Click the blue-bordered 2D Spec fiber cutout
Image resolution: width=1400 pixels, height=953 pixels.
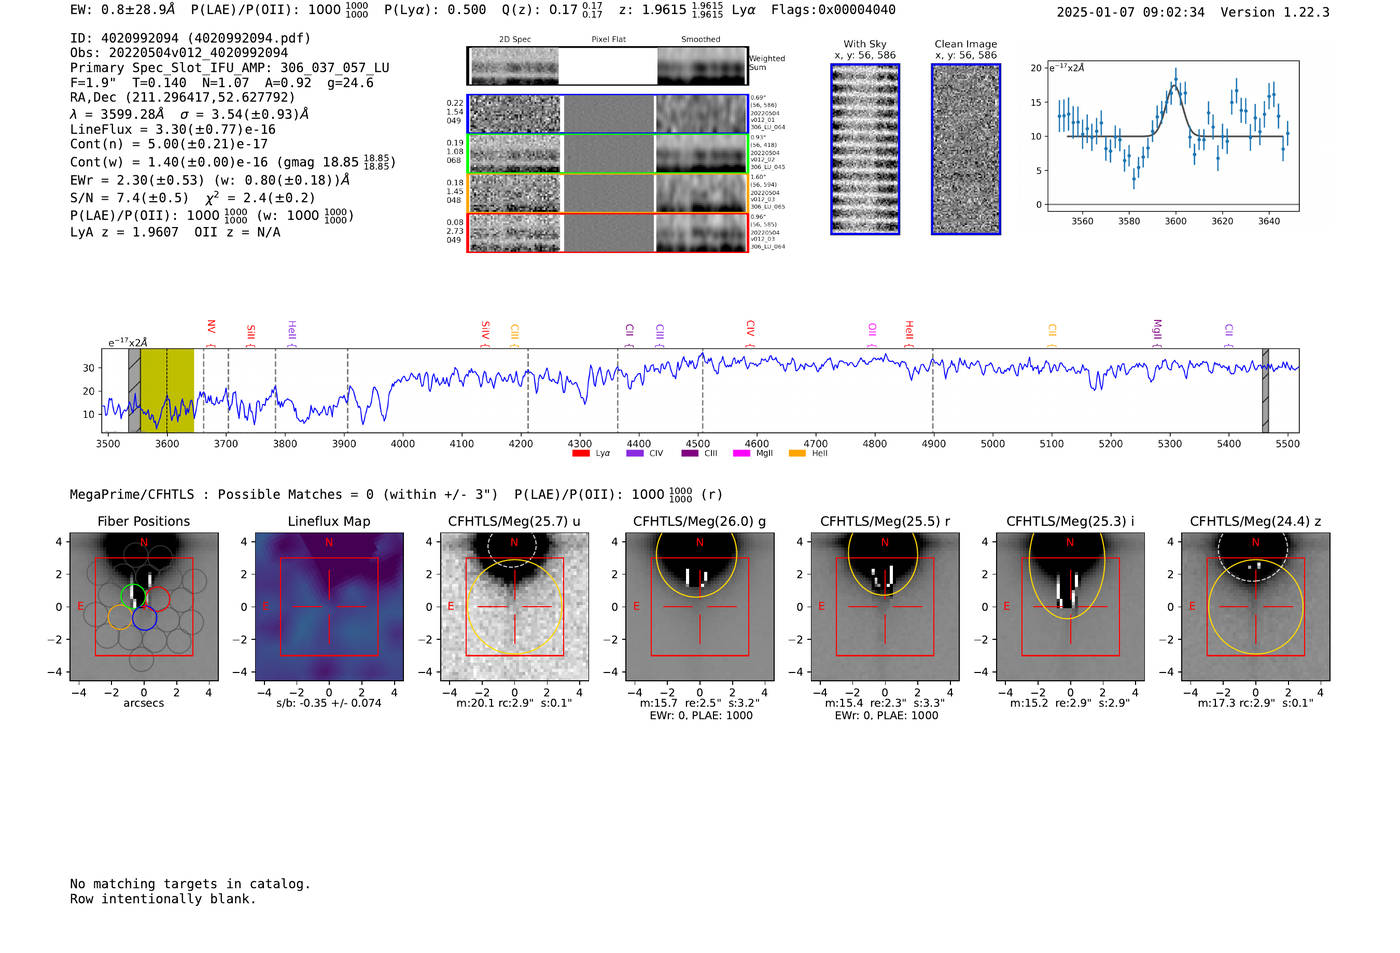515,114
